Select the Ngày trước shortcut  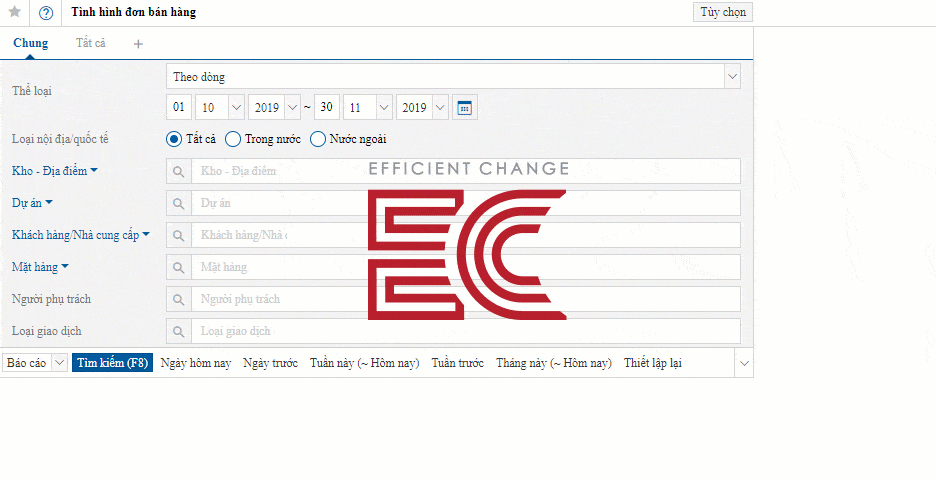270,363
